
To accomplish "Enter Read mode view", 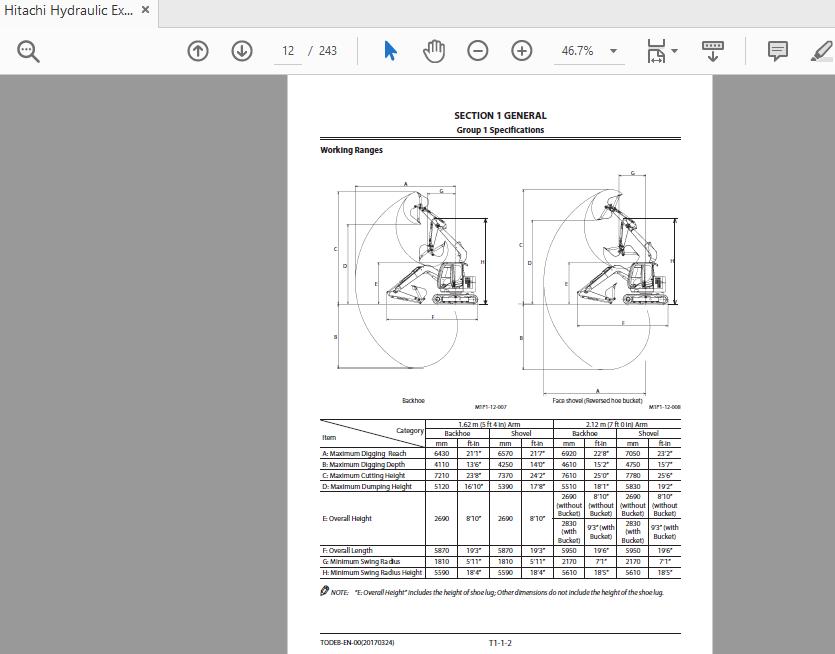I will [x=712, y=50].
